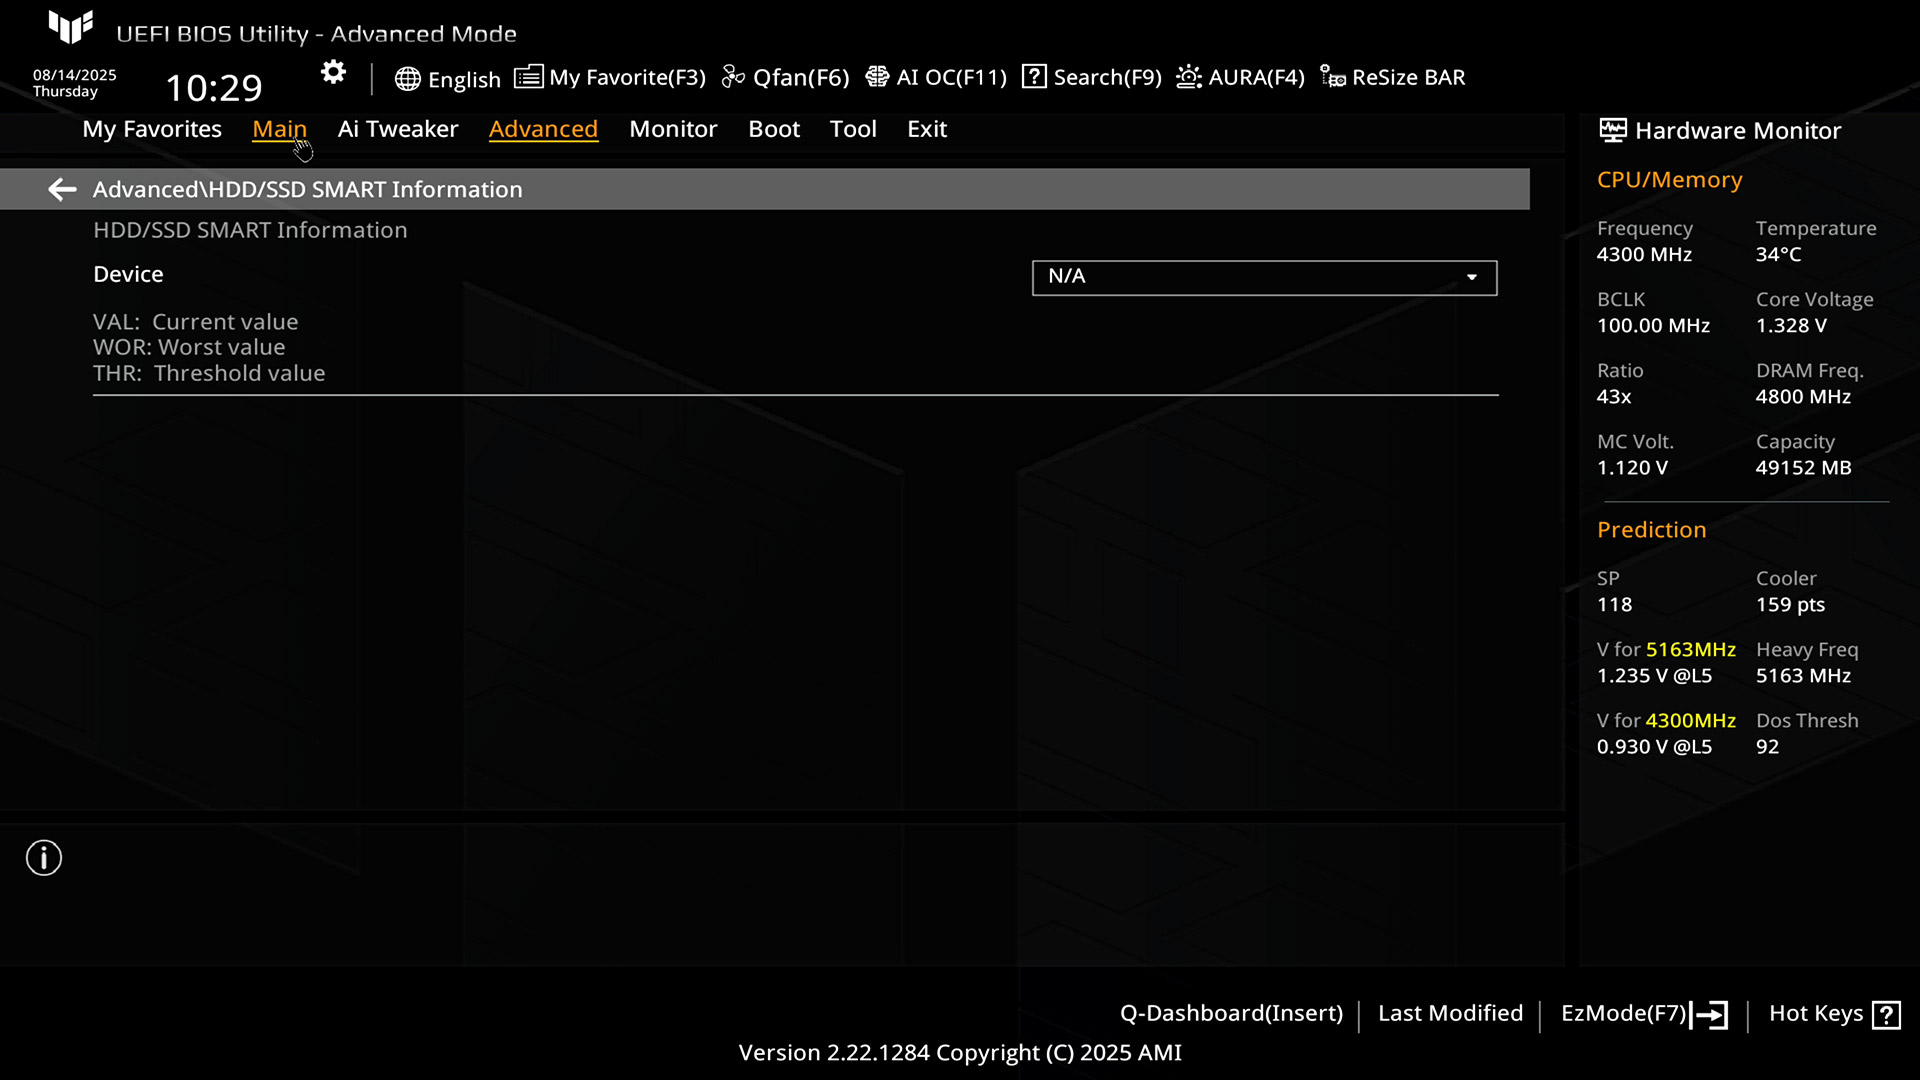
Task: Click the Device dropdown arrow
Action: [1471, 277]
